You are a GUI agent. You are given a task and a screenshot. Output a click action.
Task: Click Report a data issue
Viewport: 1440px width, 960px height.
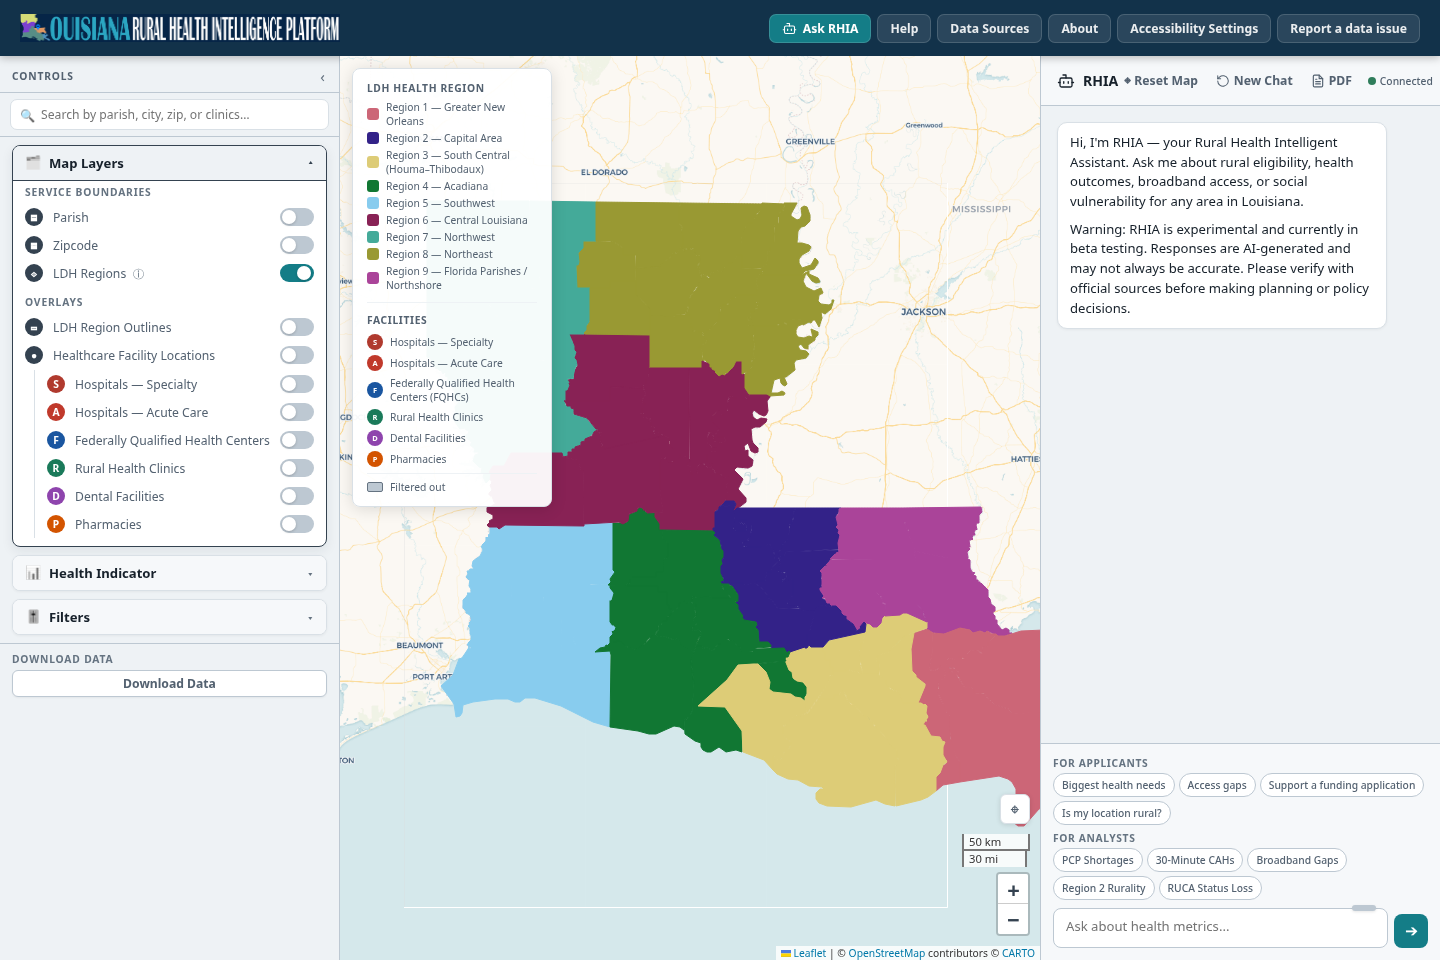[1348, 28]
